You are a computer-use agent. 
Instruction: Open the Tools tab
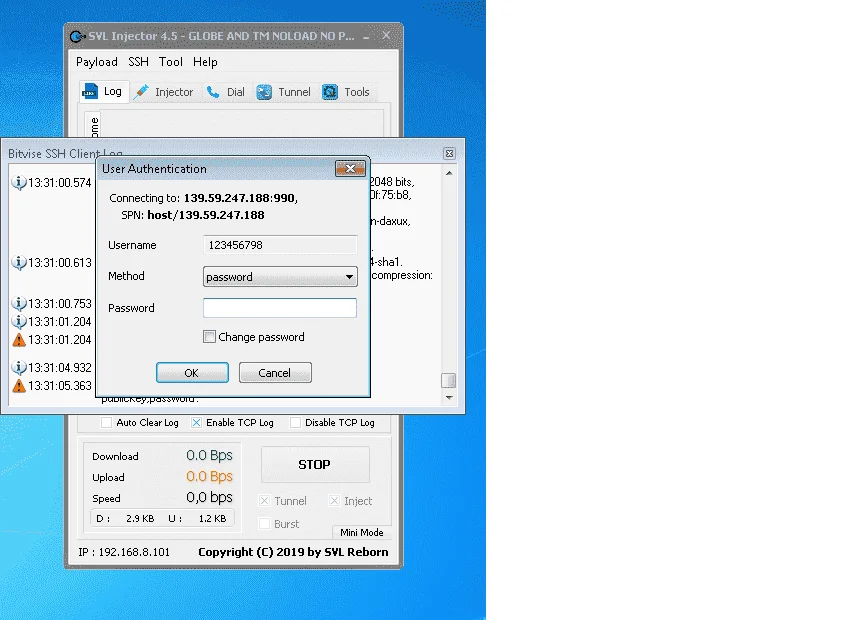click(x=347, y=92)
